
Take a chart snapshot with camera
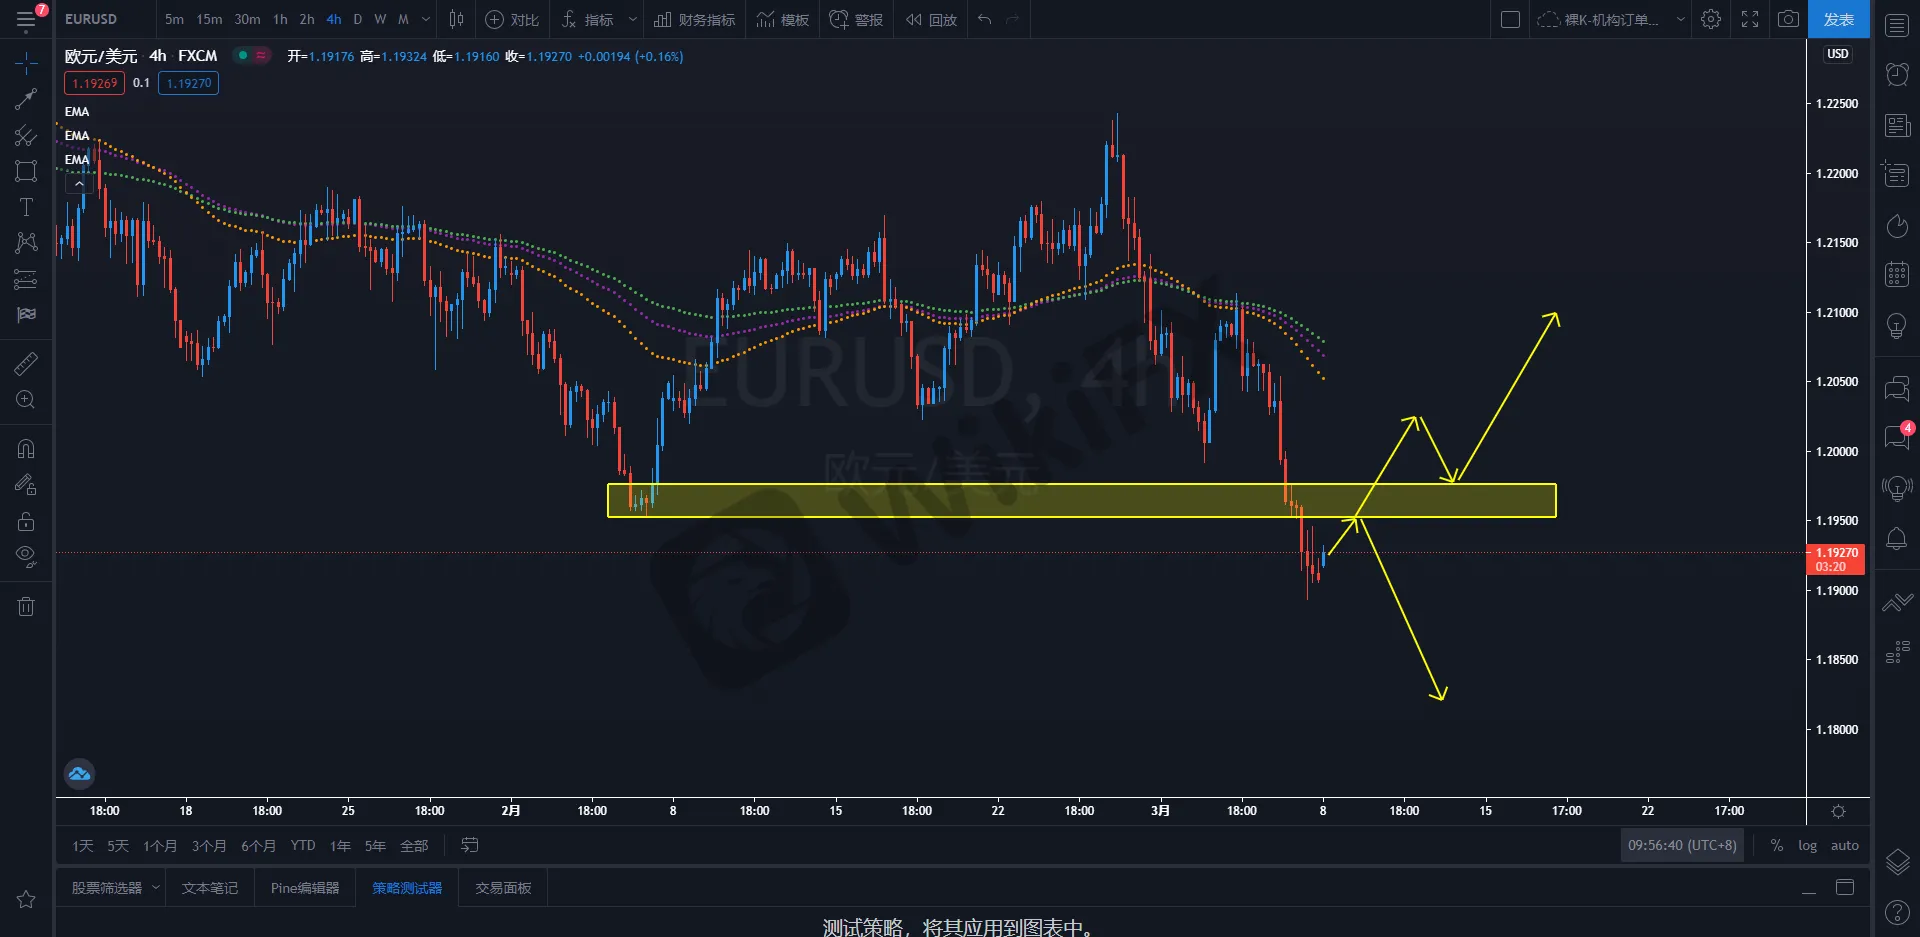[1788, 19]
